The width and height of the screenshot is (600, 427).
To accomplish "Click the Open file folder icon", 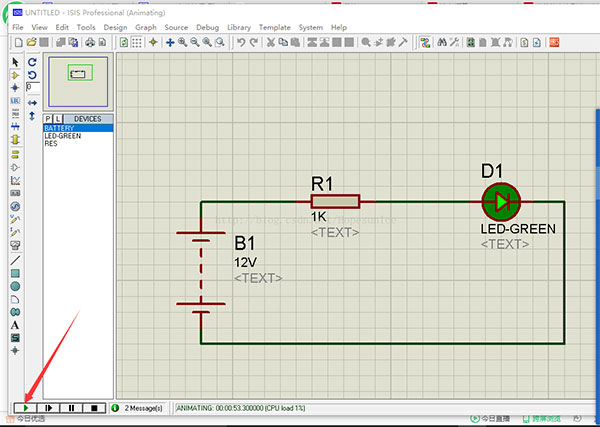I will (31, 43).
